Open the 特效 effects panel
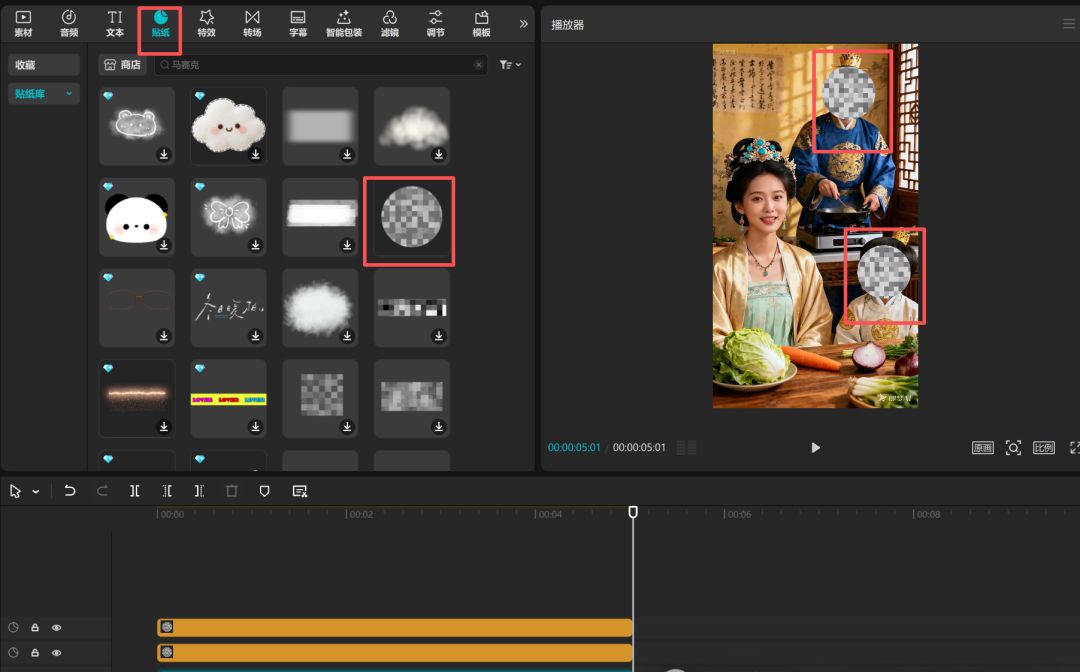Viewport: 1080px width, 672px height. tap(206, 24)
